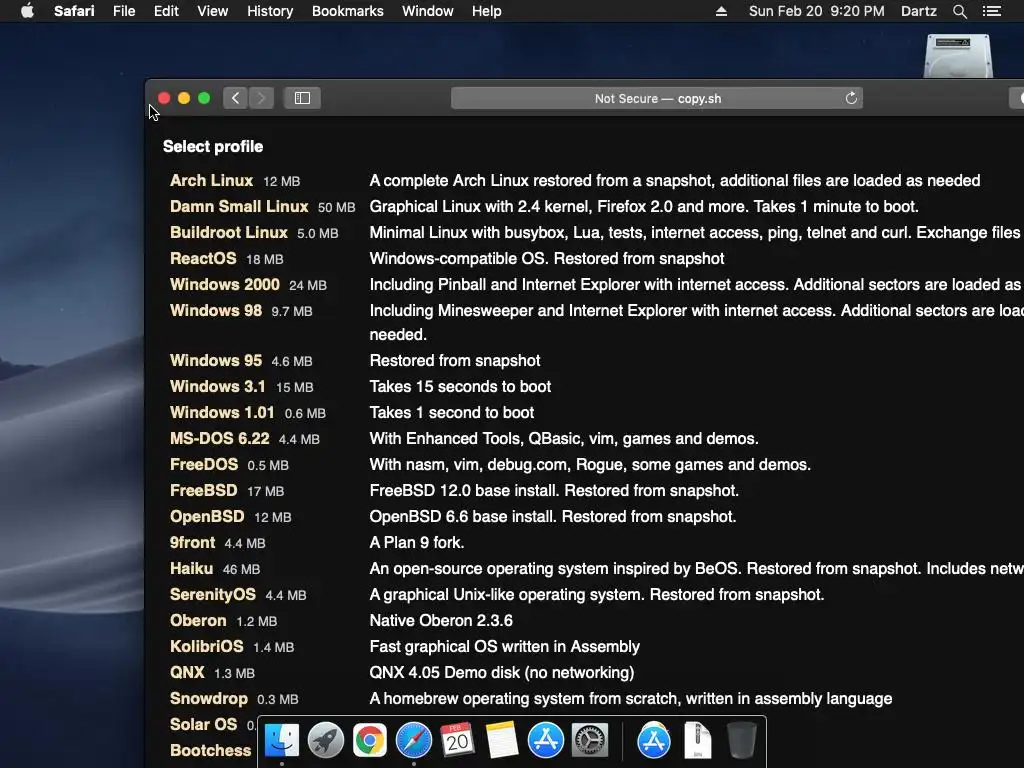The width and height of the screenshot is (1024, 768).
Task: Open the Window menu
Action: 428,11
